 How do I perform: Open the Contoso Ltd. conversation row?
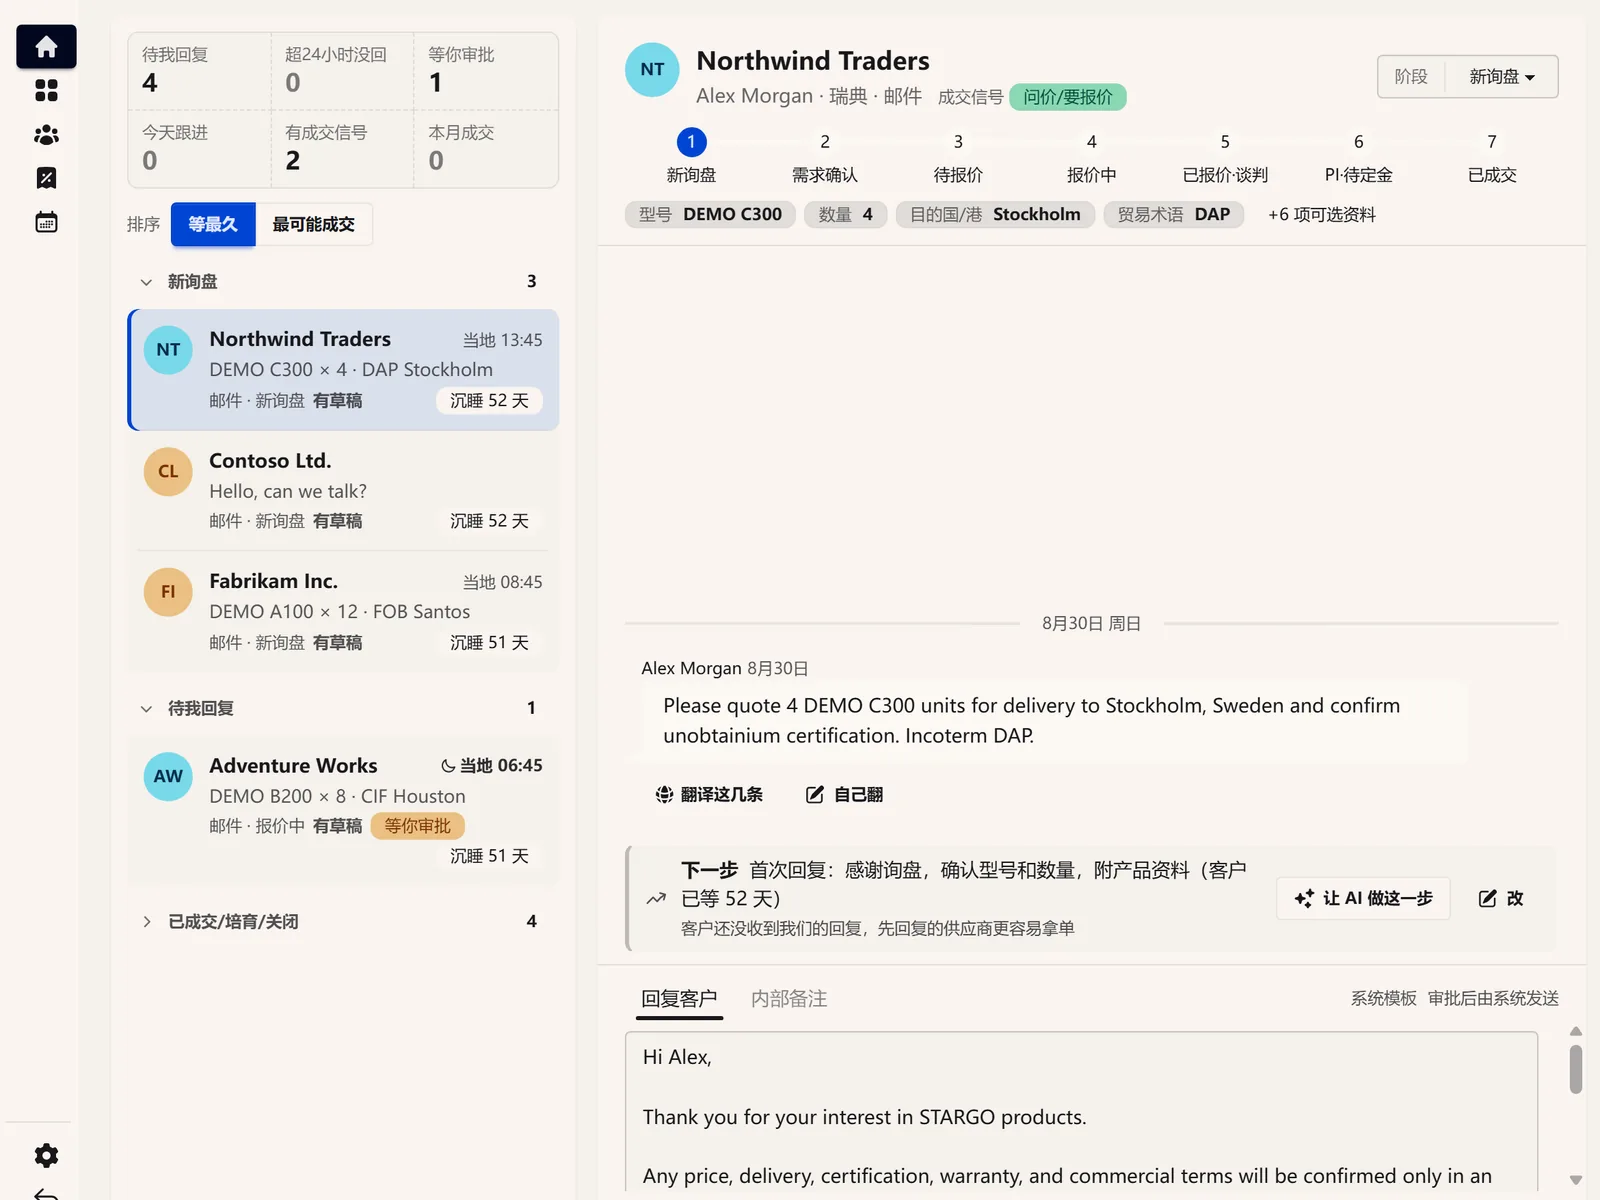(x=343, y=491)
